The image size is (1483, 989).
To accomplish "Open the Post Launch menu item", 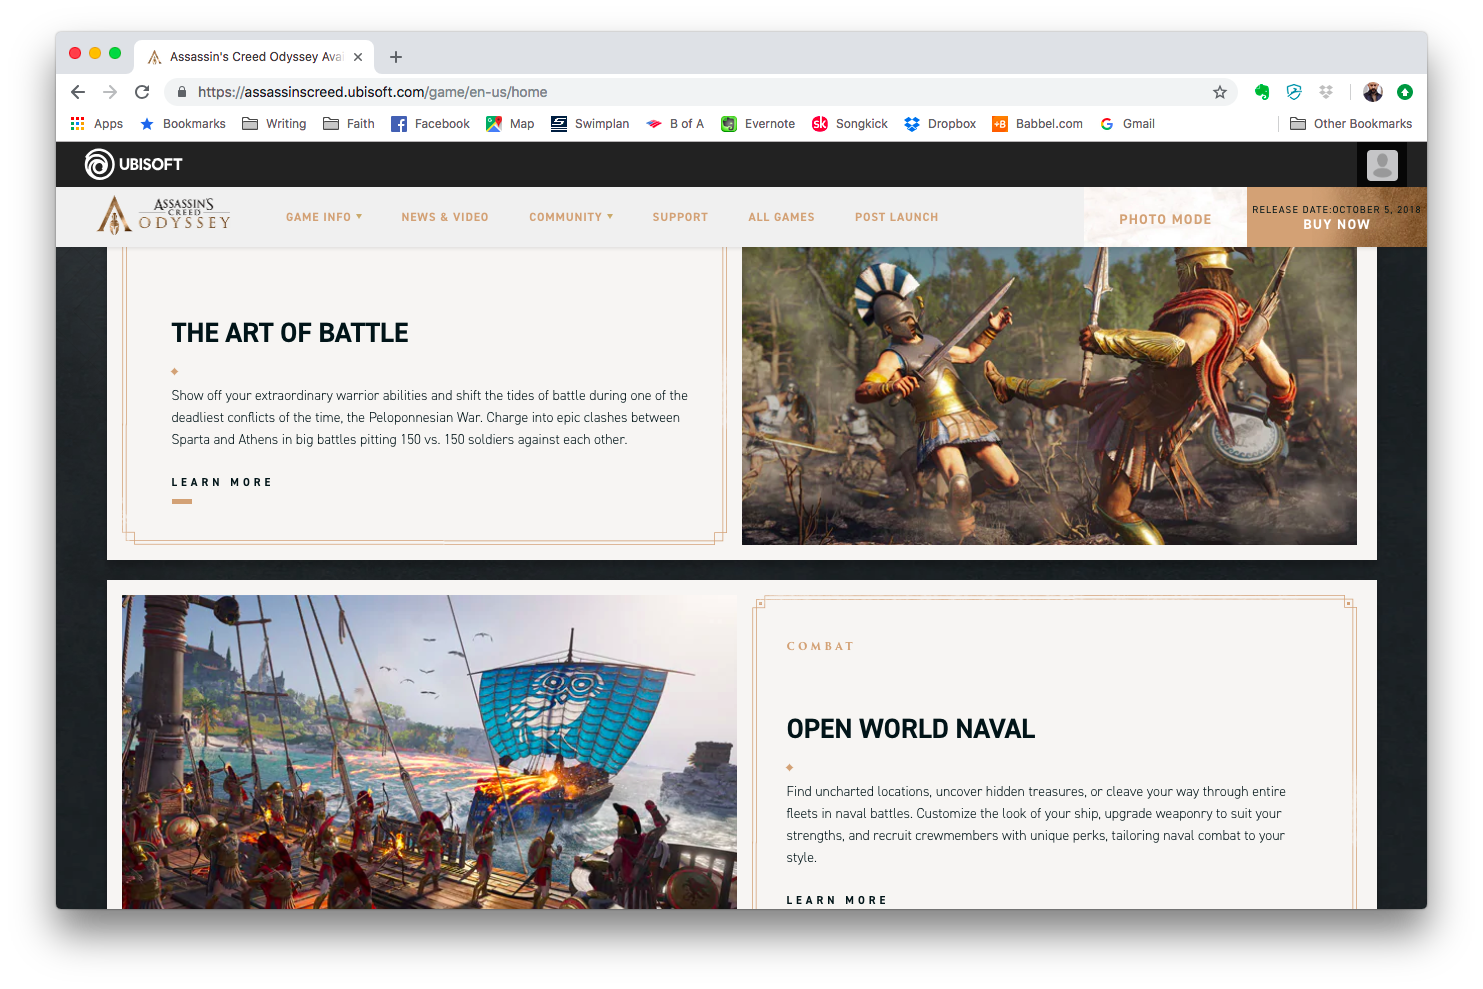I will pyautogui.click(x=896, y=217).
